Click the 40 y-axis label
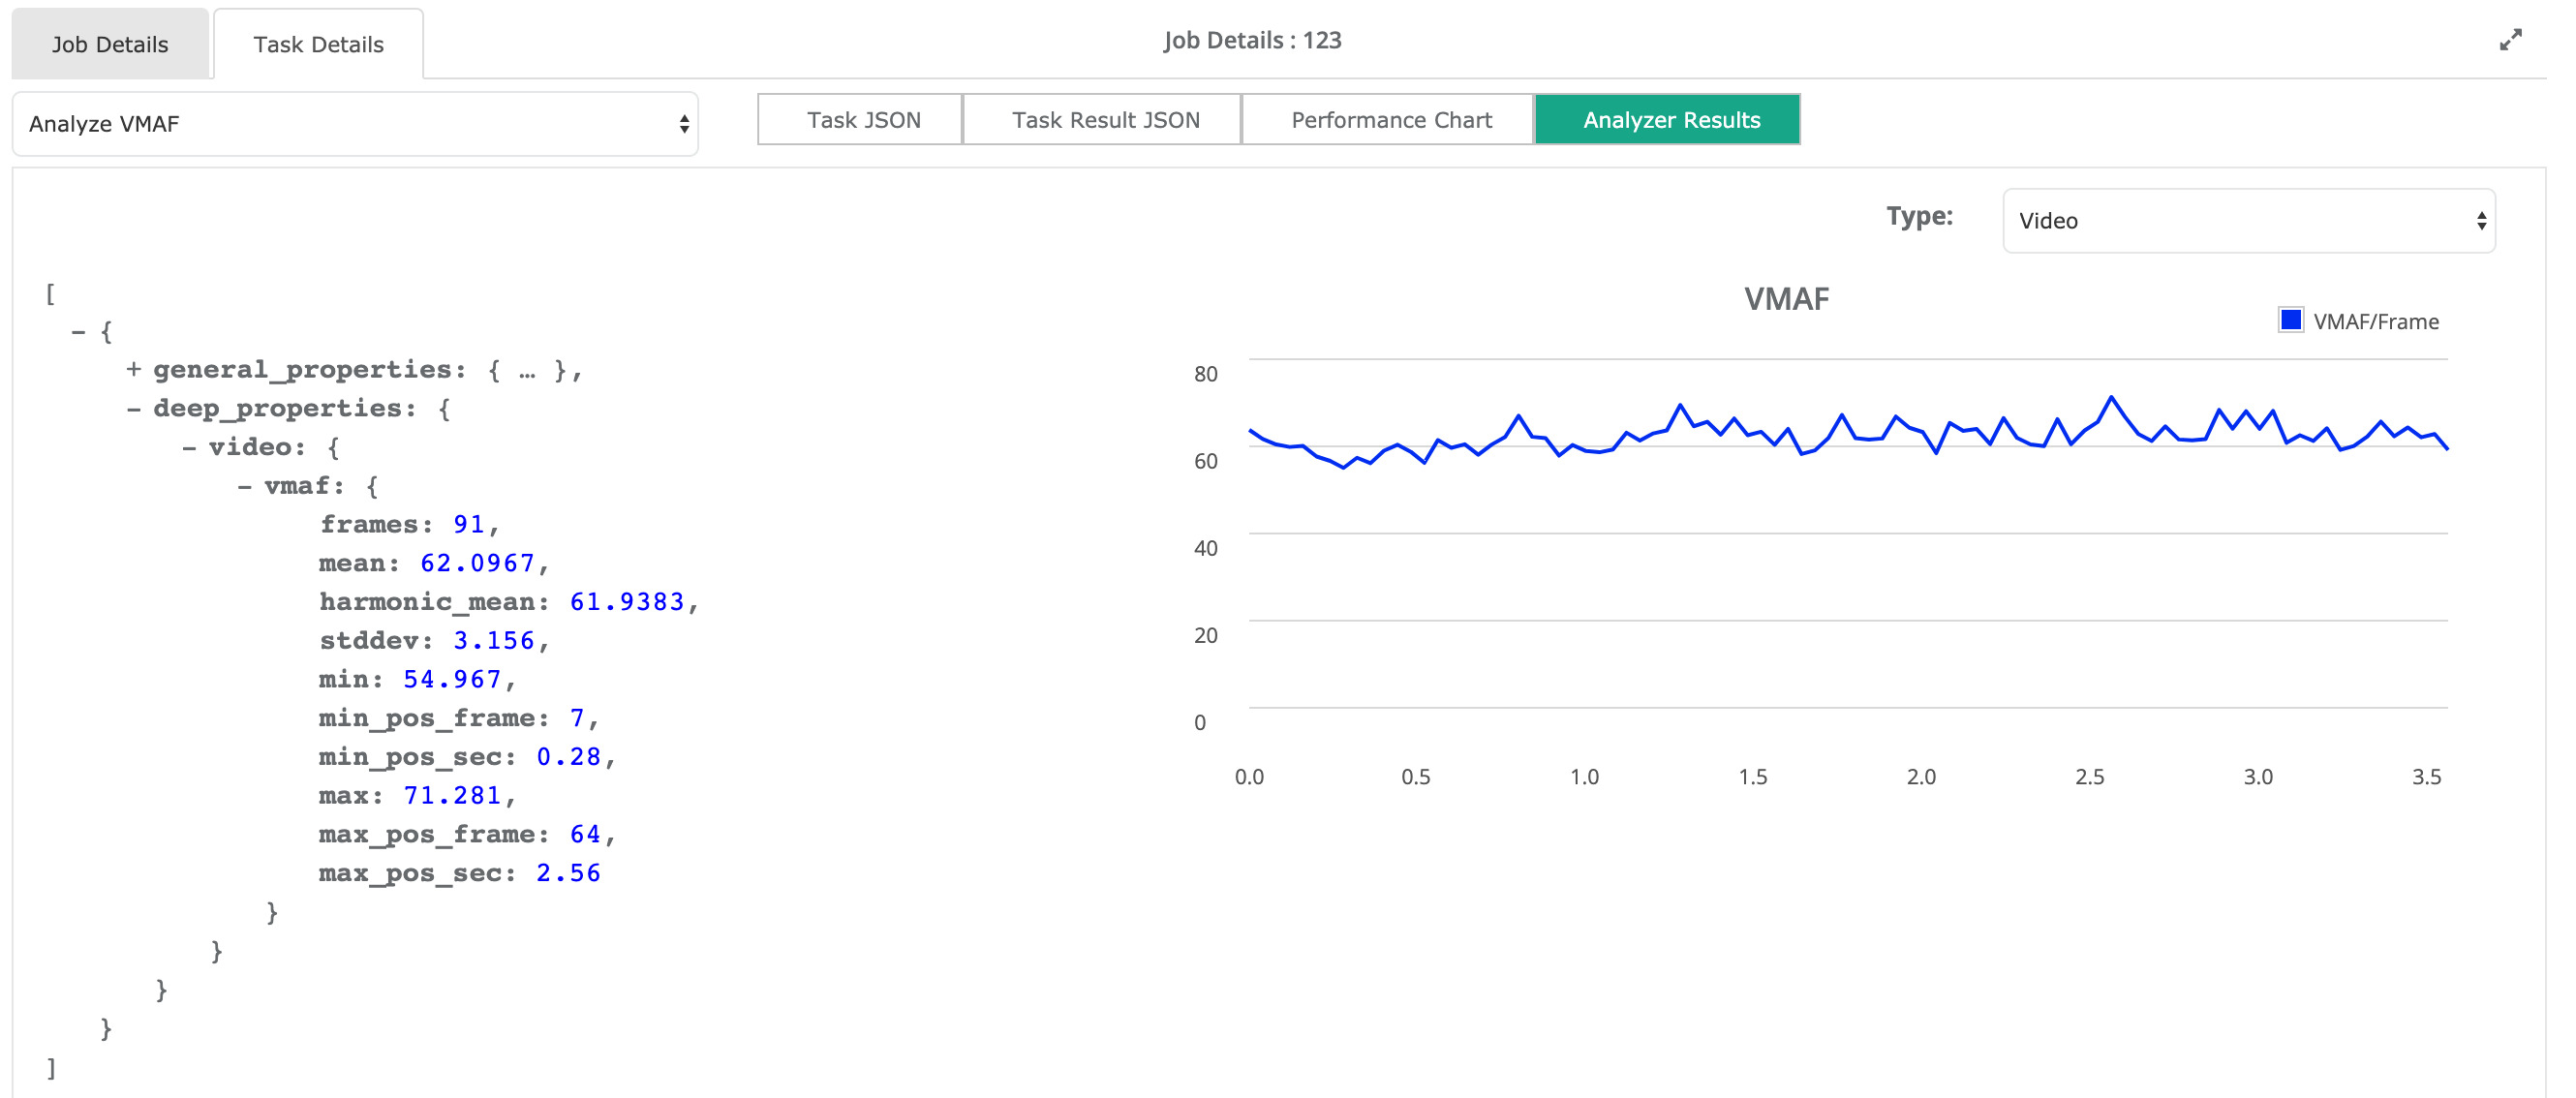This screenshot has height=1098, width=2576. [x=1205, y=548]
